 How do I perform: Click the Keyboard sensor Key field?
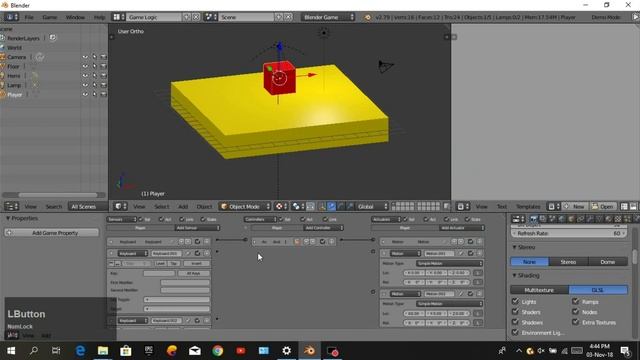tap(159, 273)
